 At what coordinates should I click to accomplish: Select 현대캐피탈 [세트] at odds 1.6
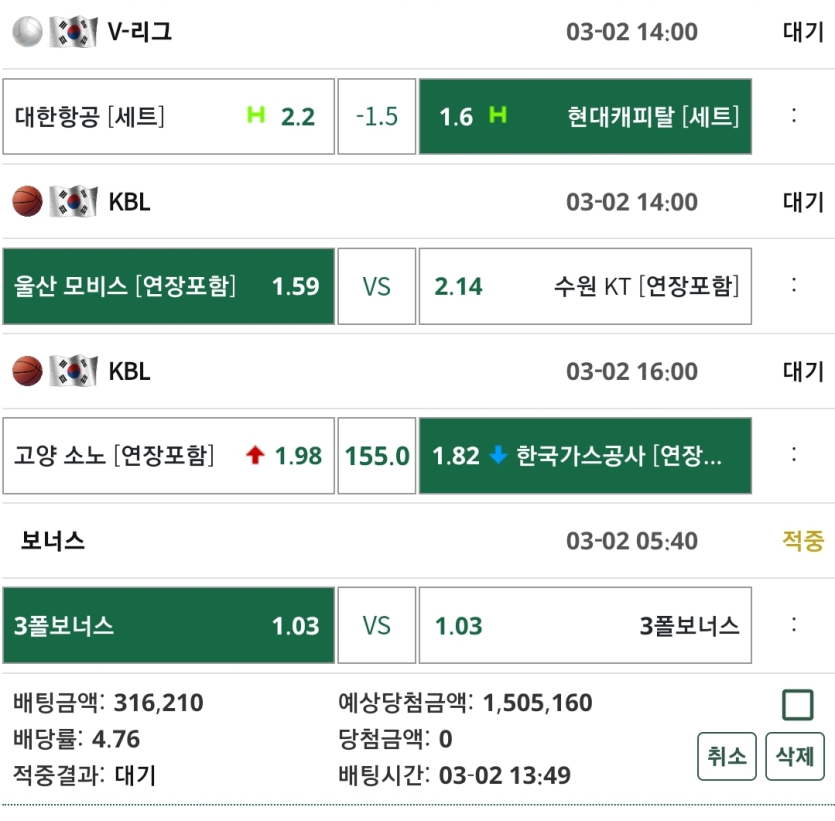585,117
